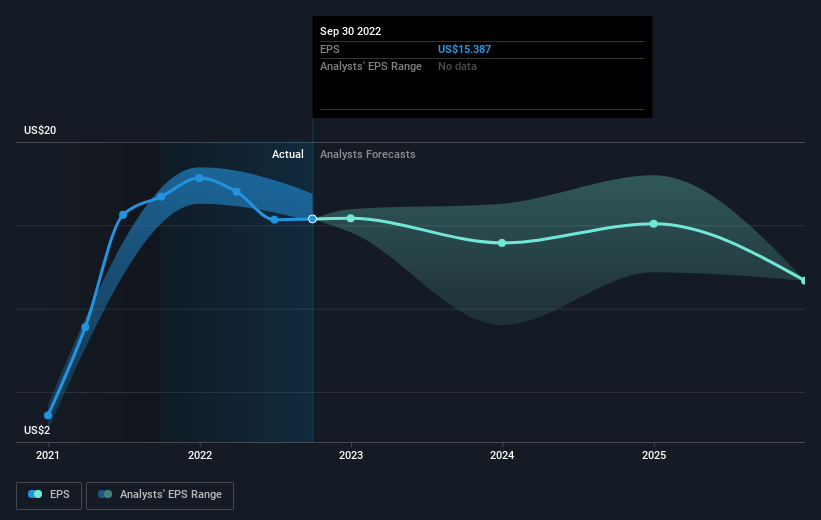Viewport: 821px width, 520px height.
Task: Click the Sep 30 2022 tooltip date
Action: [350, 31]
